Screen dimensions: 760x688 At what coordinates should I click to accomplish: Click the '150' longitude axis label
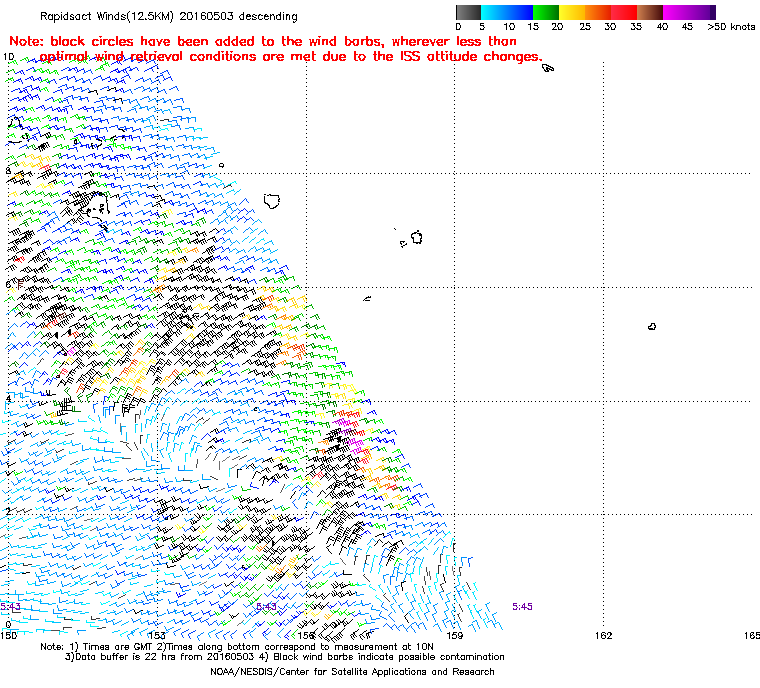tap(8, 635)
